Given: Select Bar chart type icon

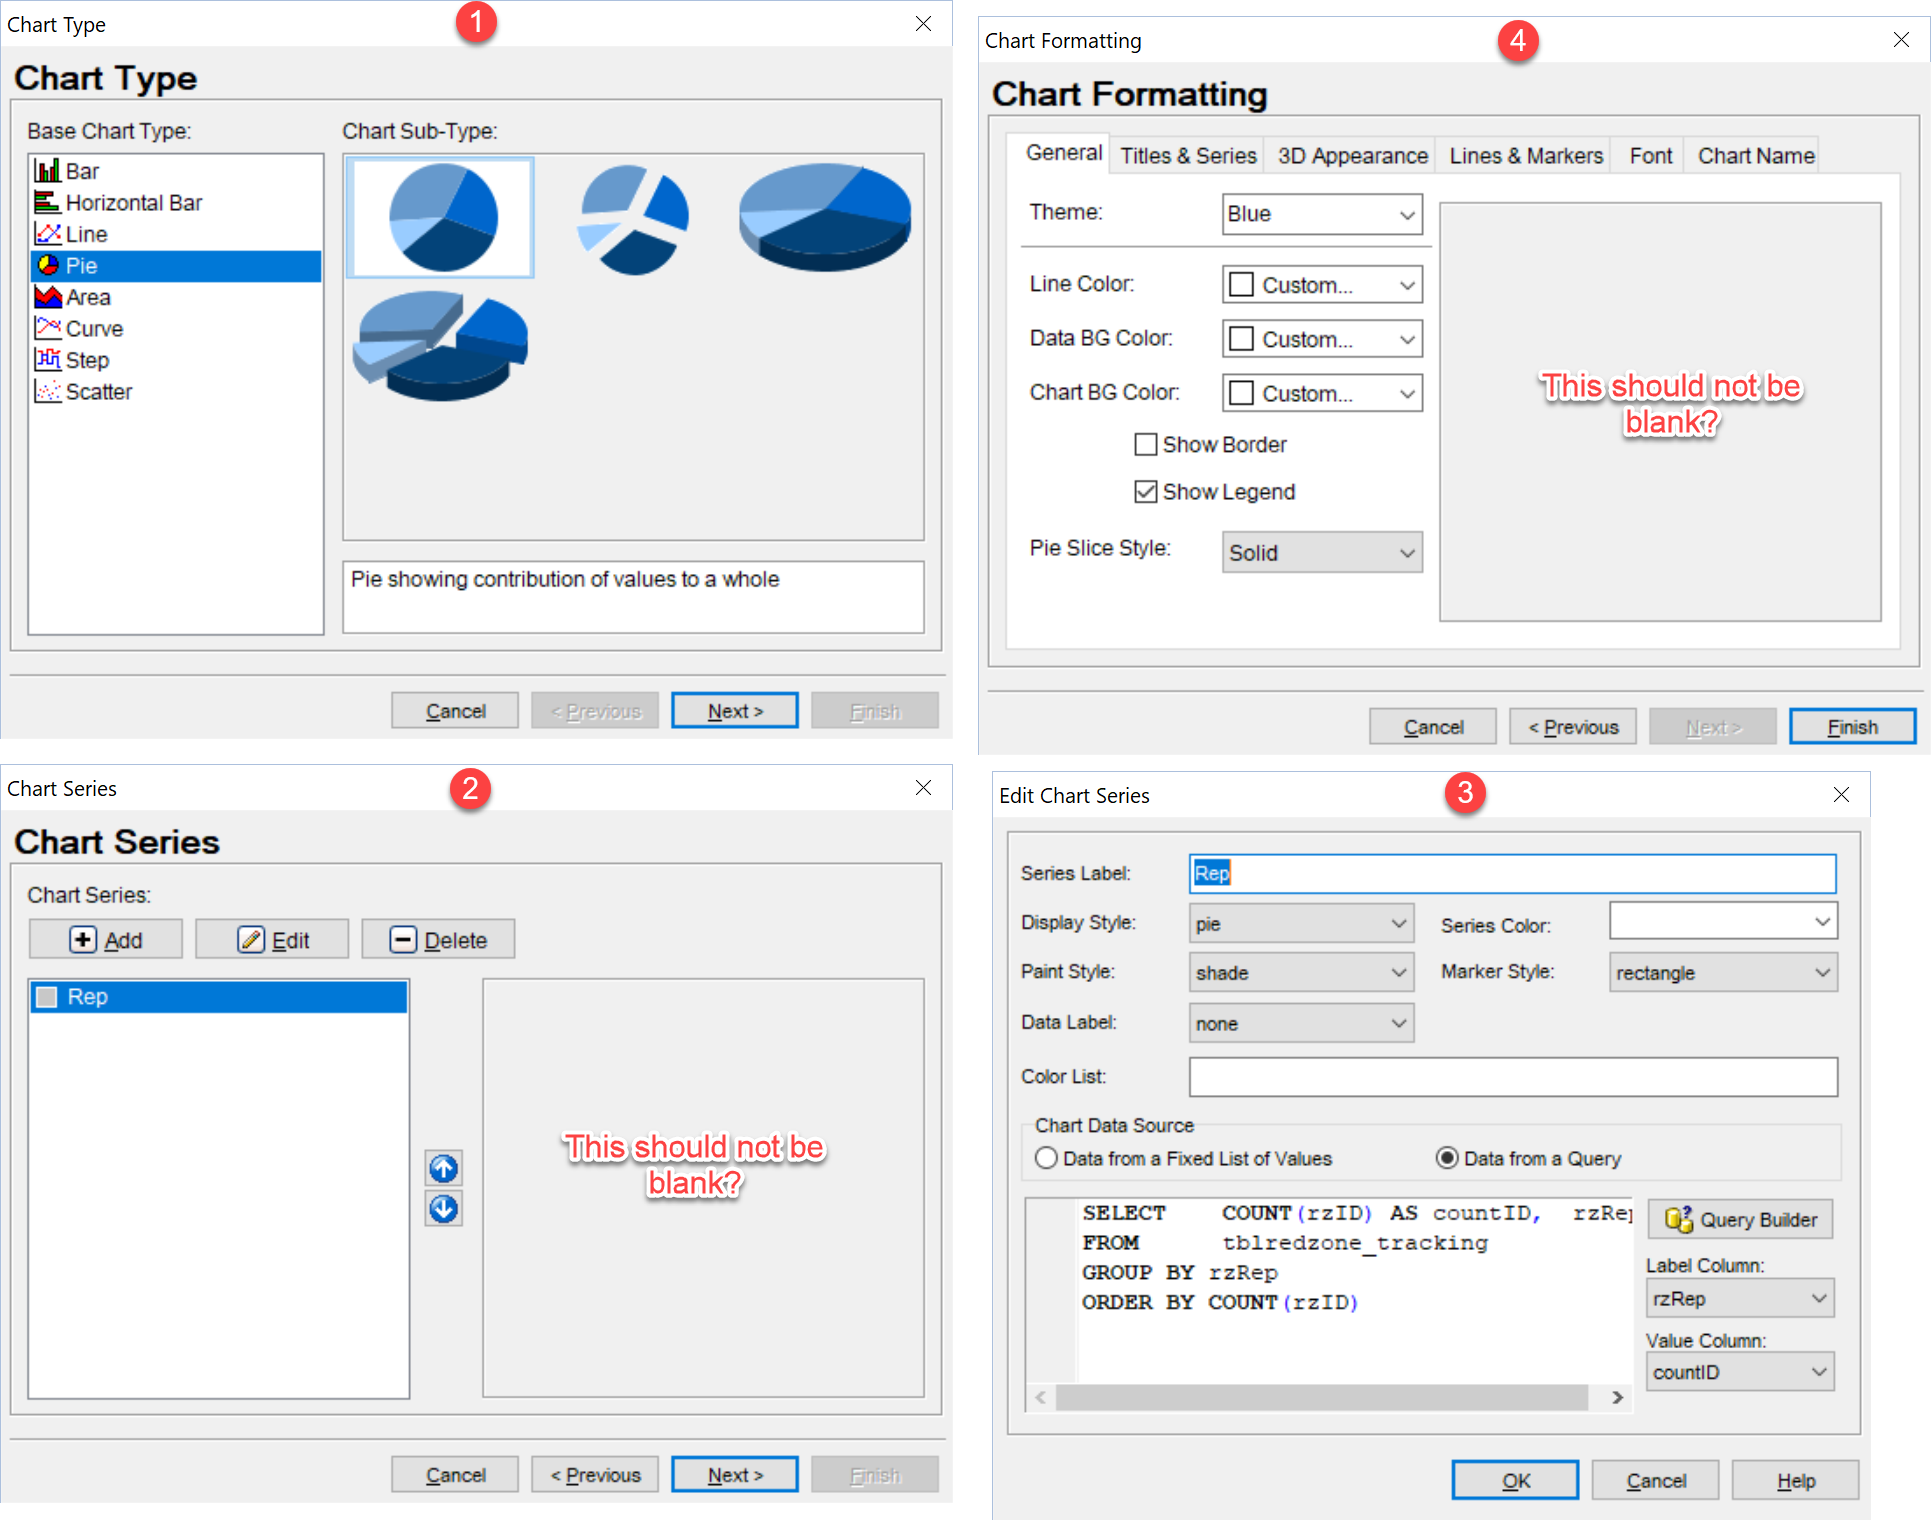Looking at the screenshot, I should [47, 171].
